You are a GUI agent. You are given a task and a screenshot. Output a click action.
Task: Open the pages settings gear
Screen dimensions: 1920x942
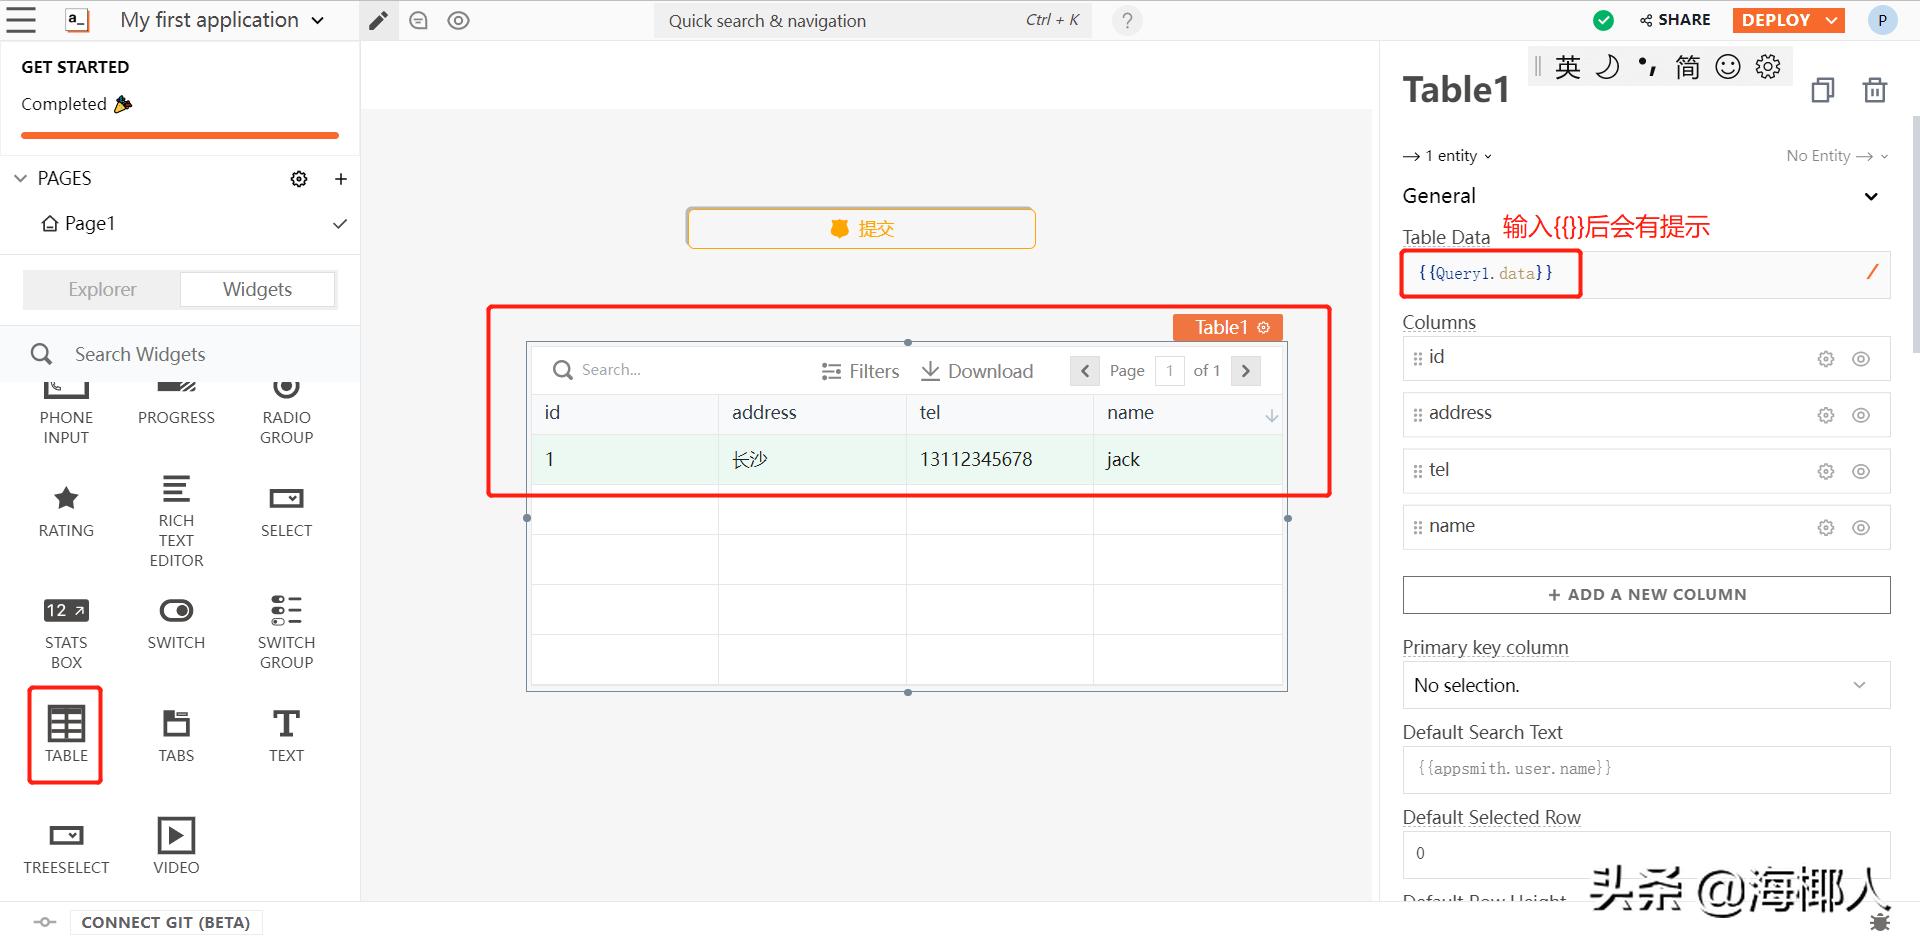[298, 179]
